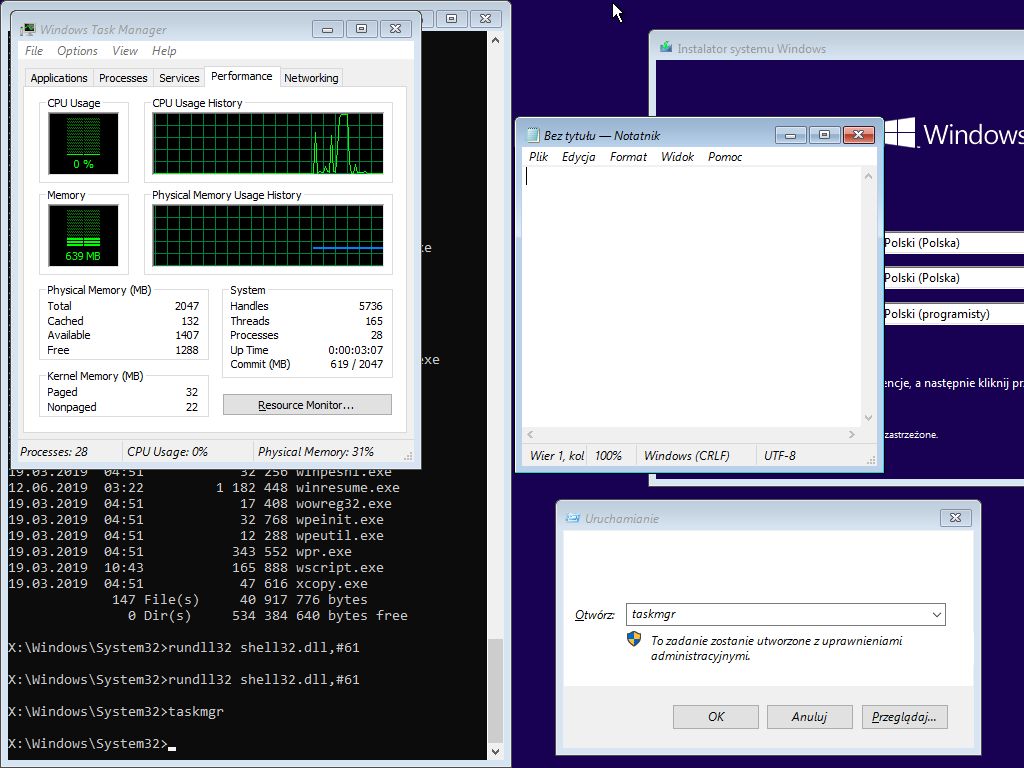Image resolution: width=1024 pixels, height=768 pixels.
Task: Click the admin shield icon in Uruchamianie
Action: click(633, 639)
